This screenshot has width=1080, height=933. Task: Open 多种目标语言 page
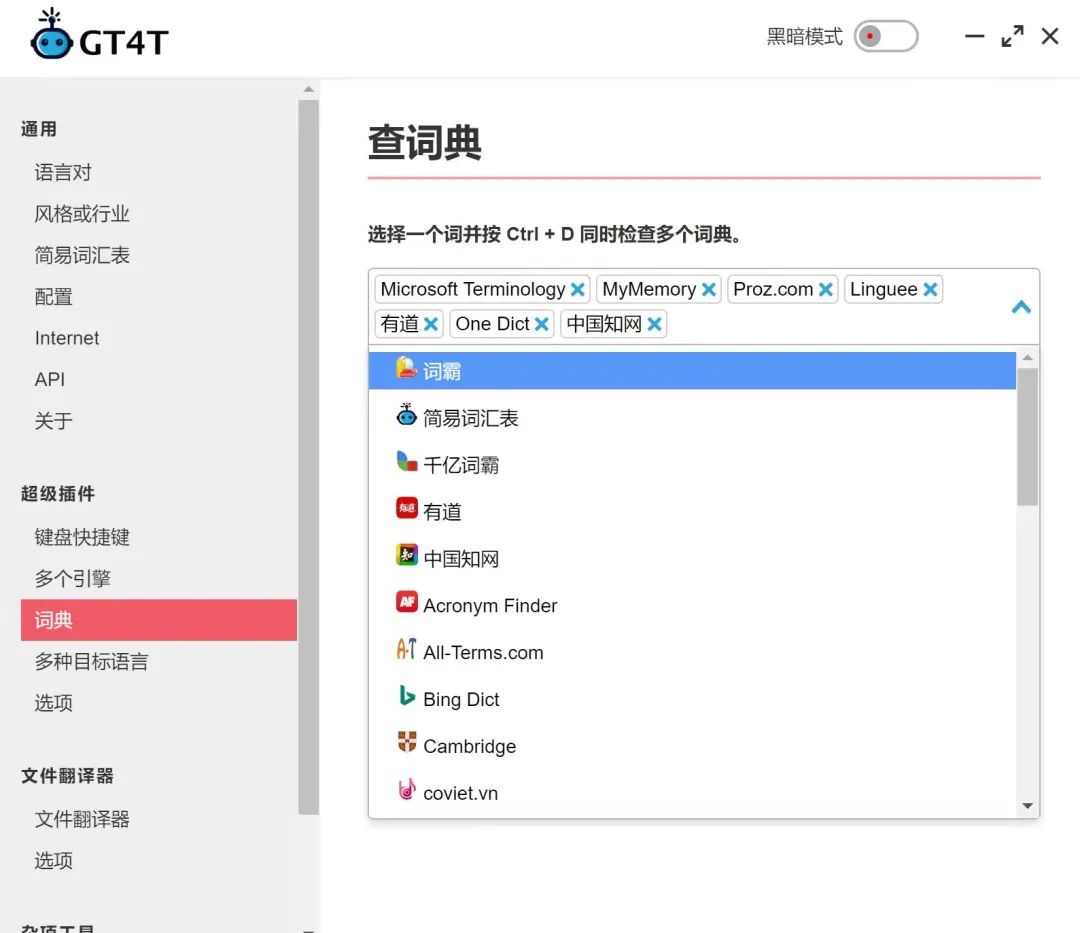[x=92, y=661]
